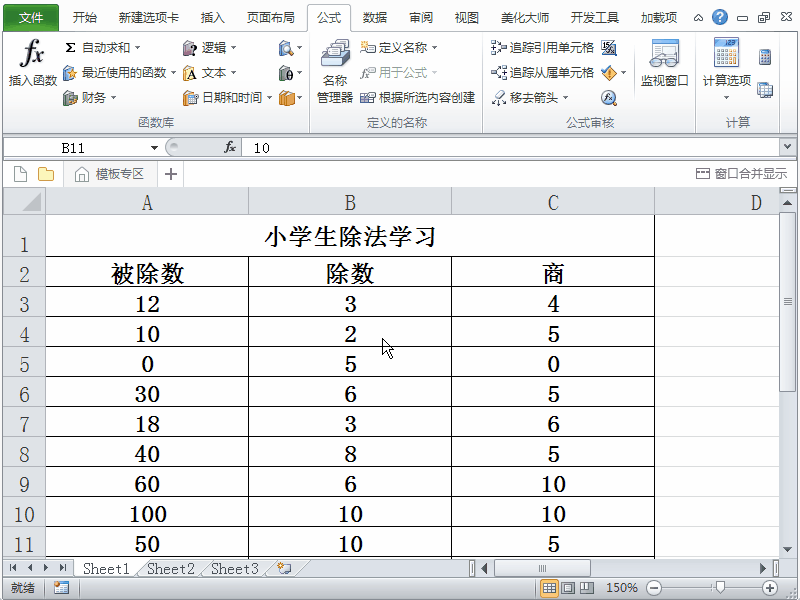800x600 pixels.
Task: Switch to Page Break Preview view
Action: pos(586,588)
